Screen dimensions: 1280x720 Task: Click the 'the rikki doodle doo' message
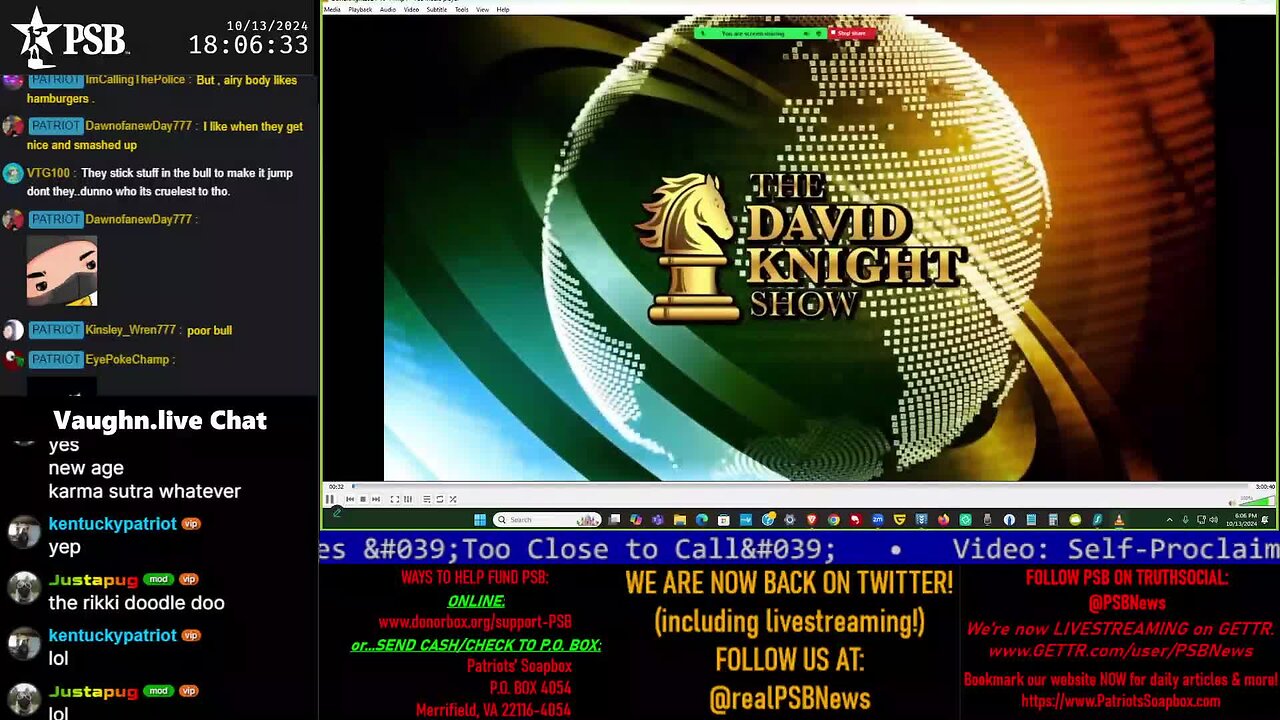point(136,603)
